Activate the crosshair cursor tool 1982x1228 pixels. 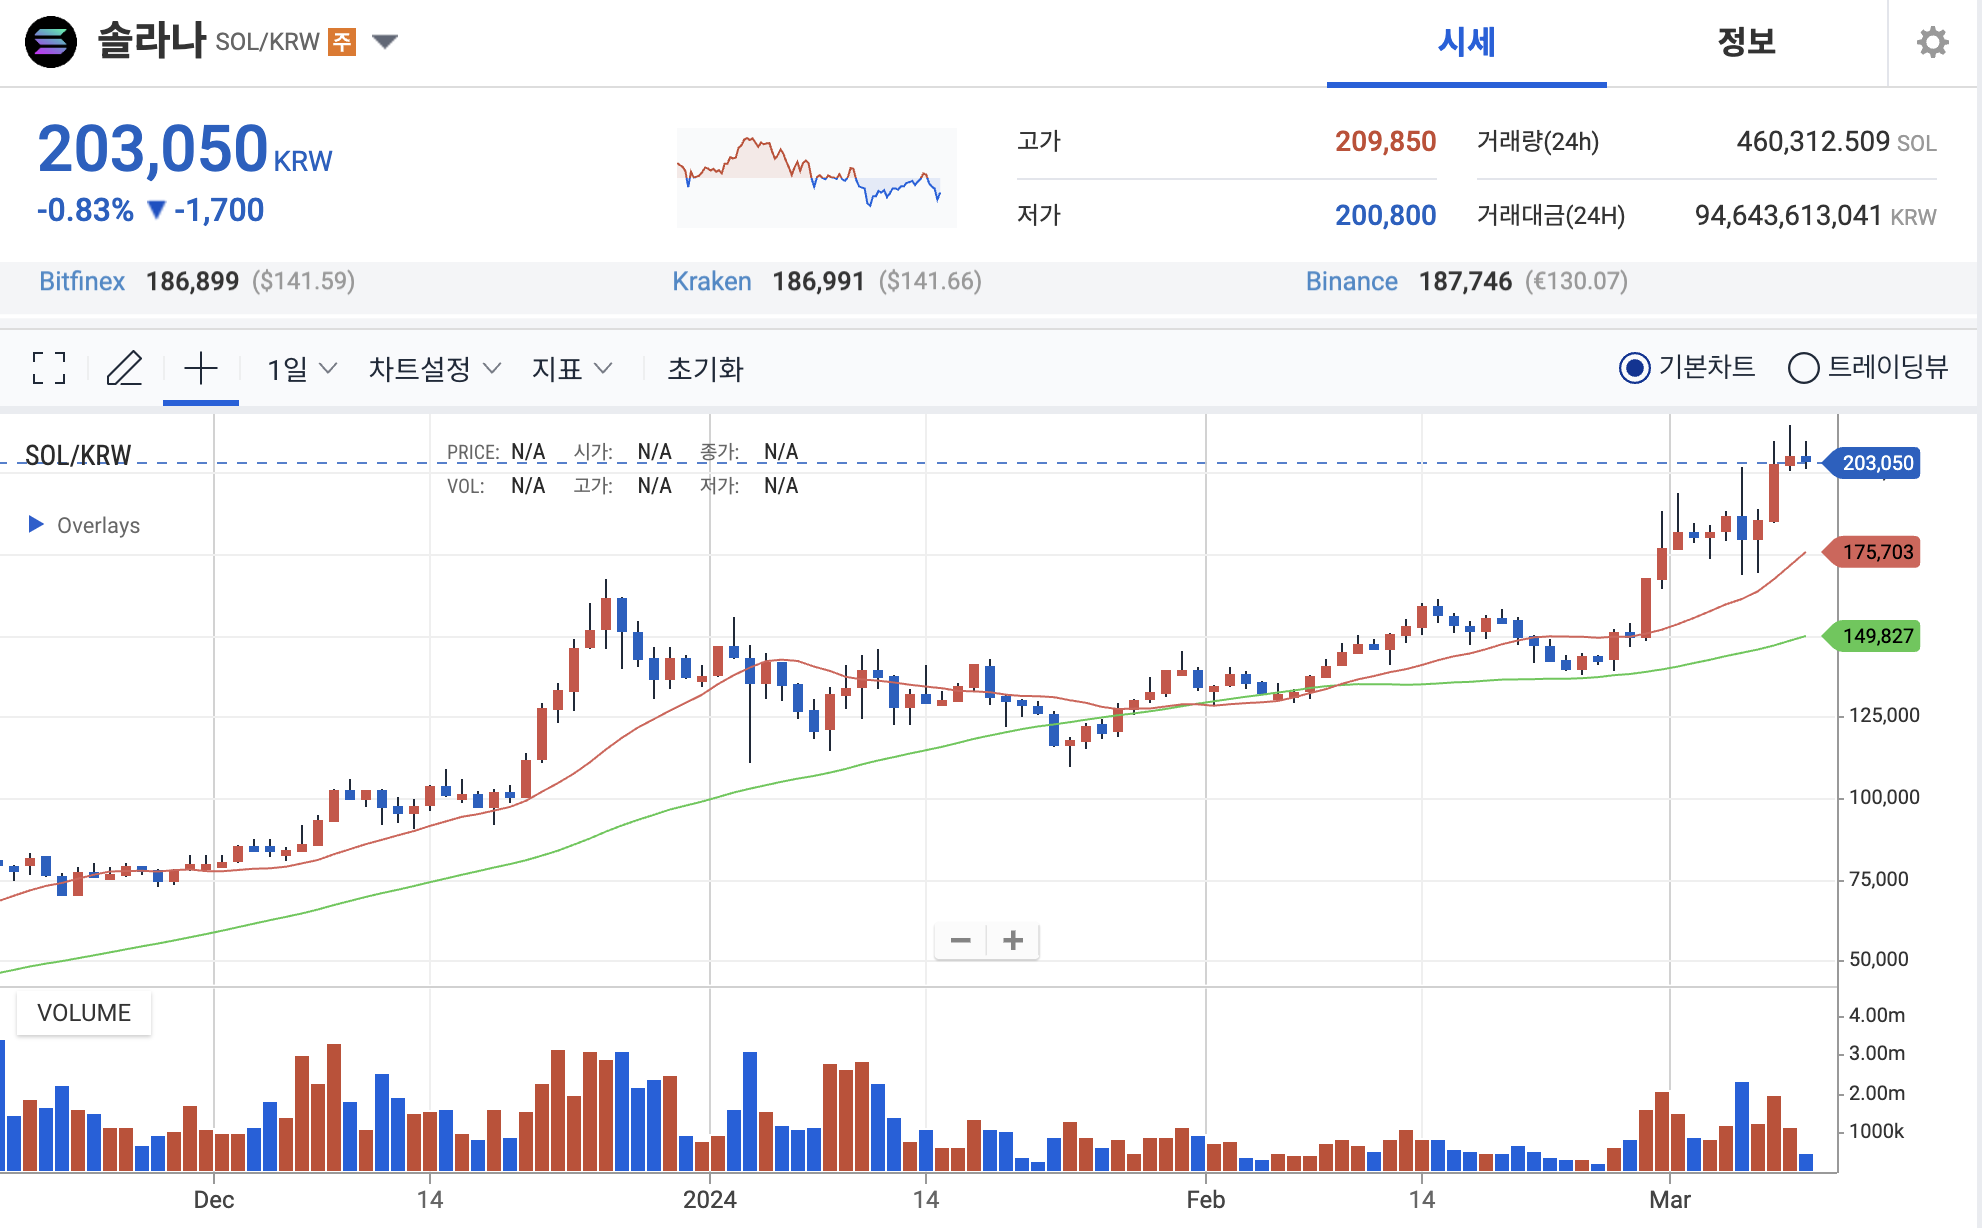pos(201,368)
